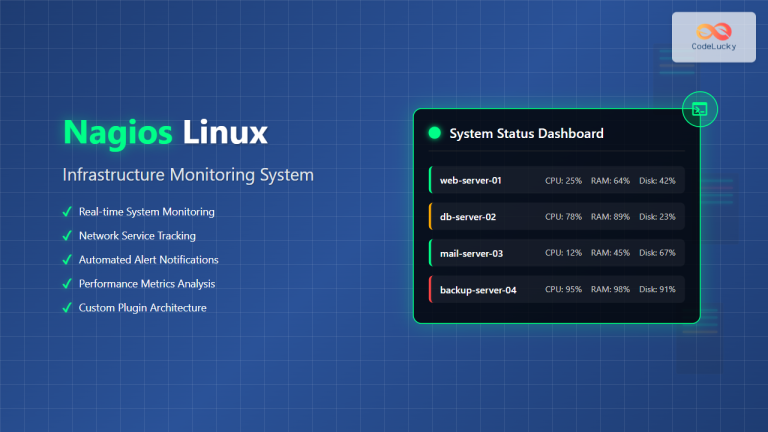This screenshot has height=432, width=768.
Task: Click the checkmark next to Performance Metrics Analysis
Action: point(67,284)
